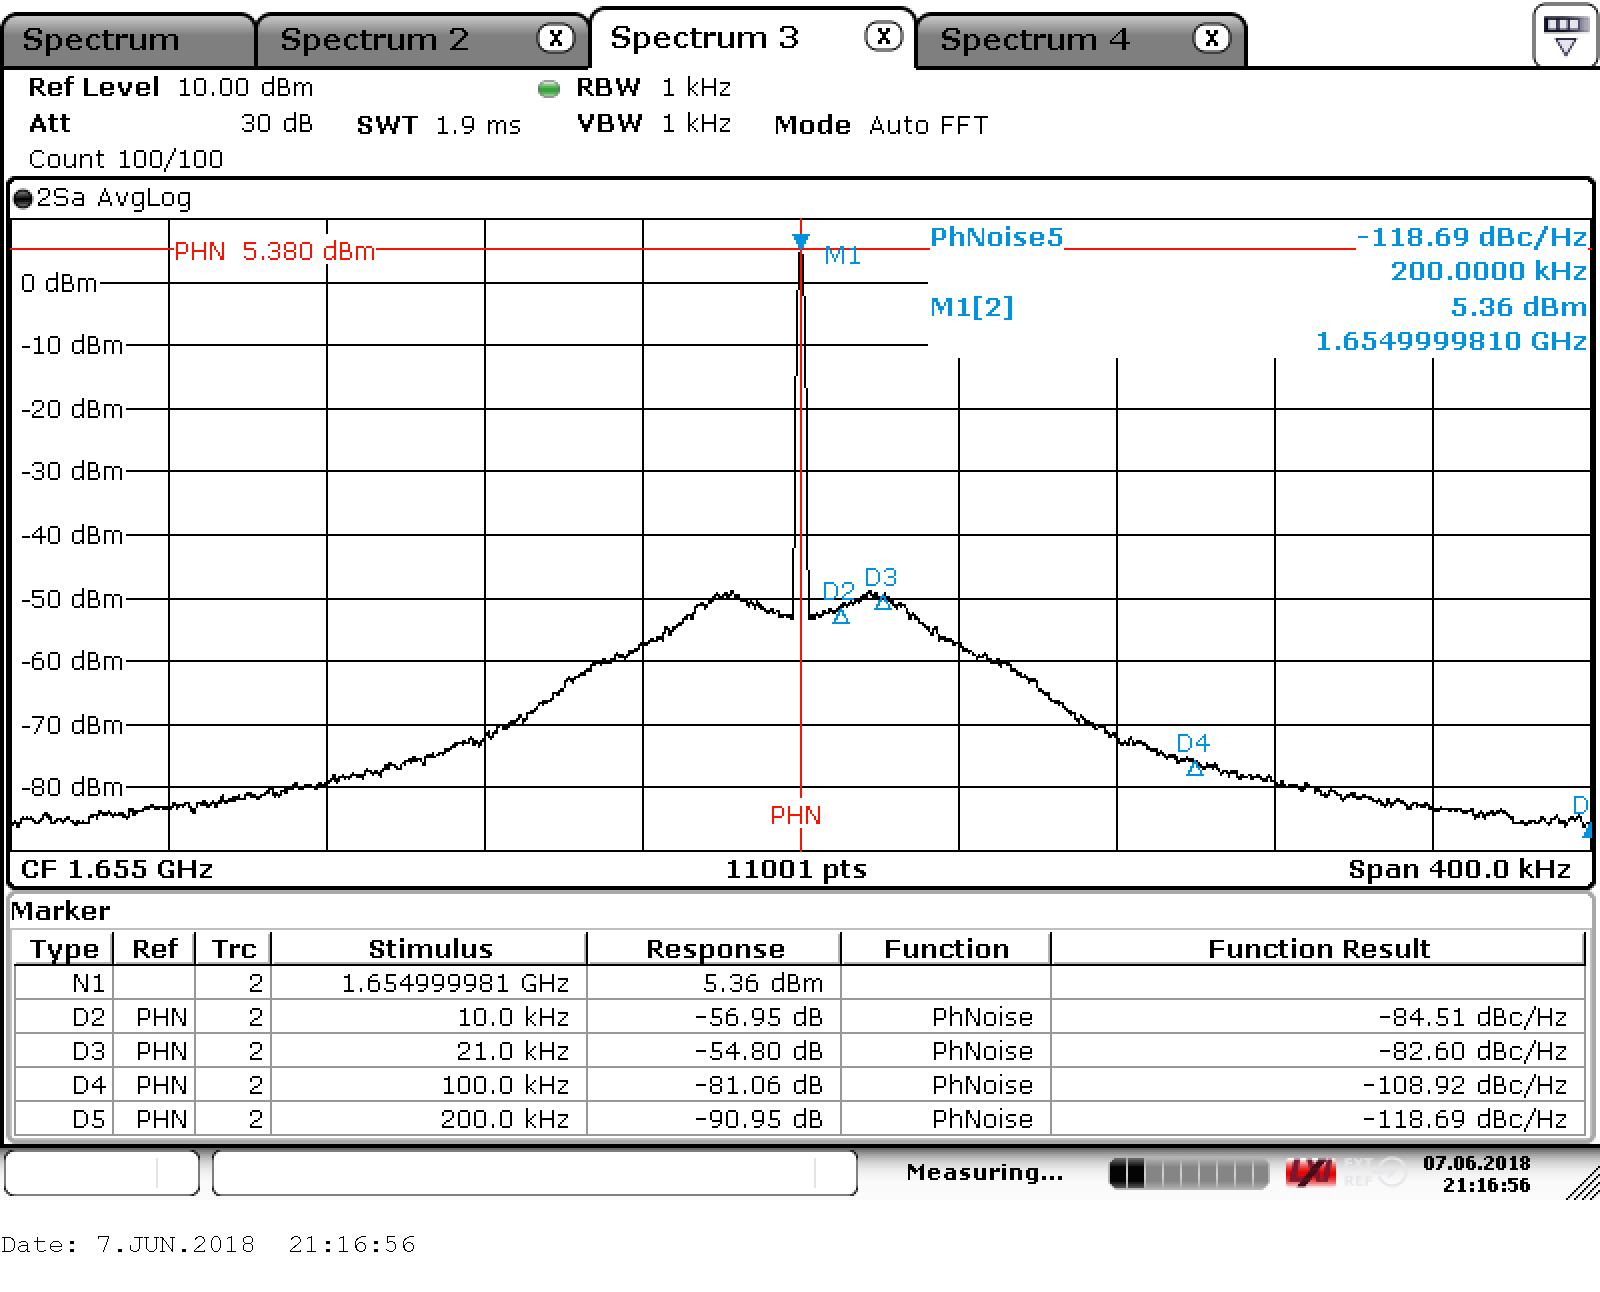
Task: Click the LXI status icon
Action: [x=1310, y=1172]
